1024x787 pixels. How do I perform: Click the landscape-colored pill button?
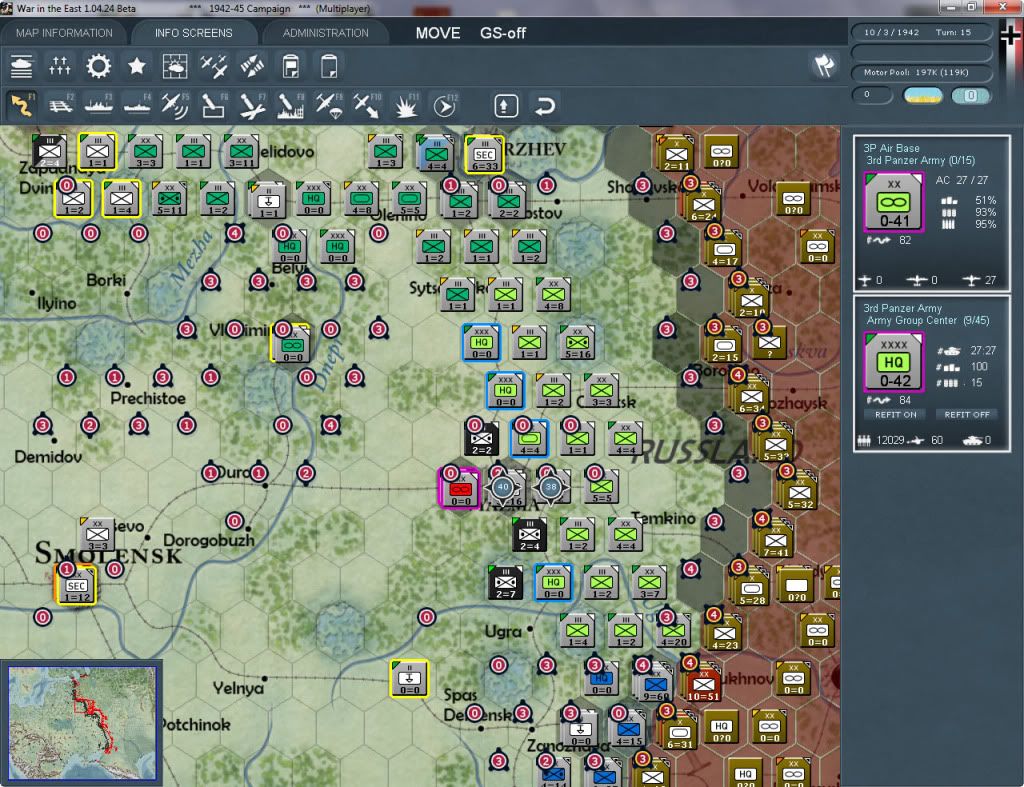(x=923, y=95)
